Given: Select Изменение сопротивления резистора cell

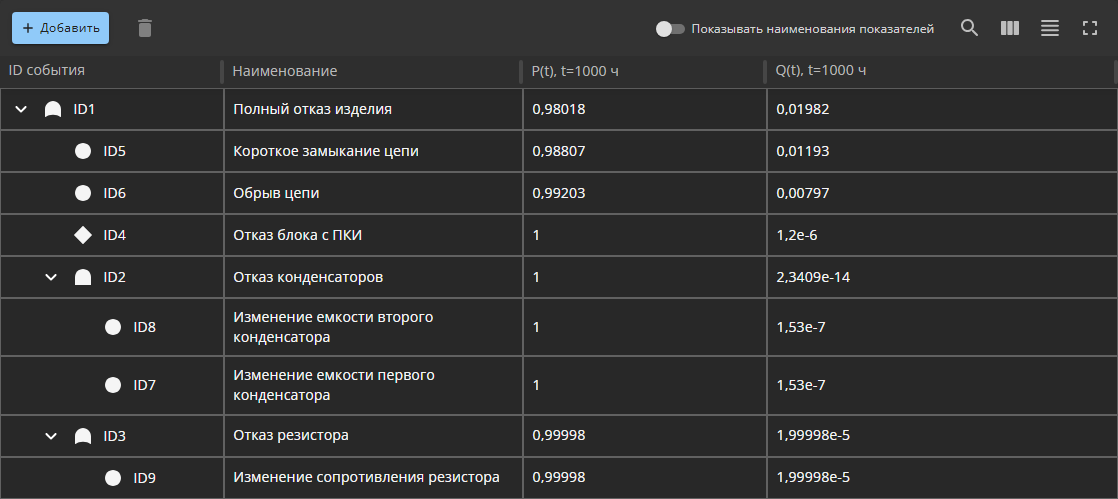Looking at the screenshot, I should coord(374,478).
